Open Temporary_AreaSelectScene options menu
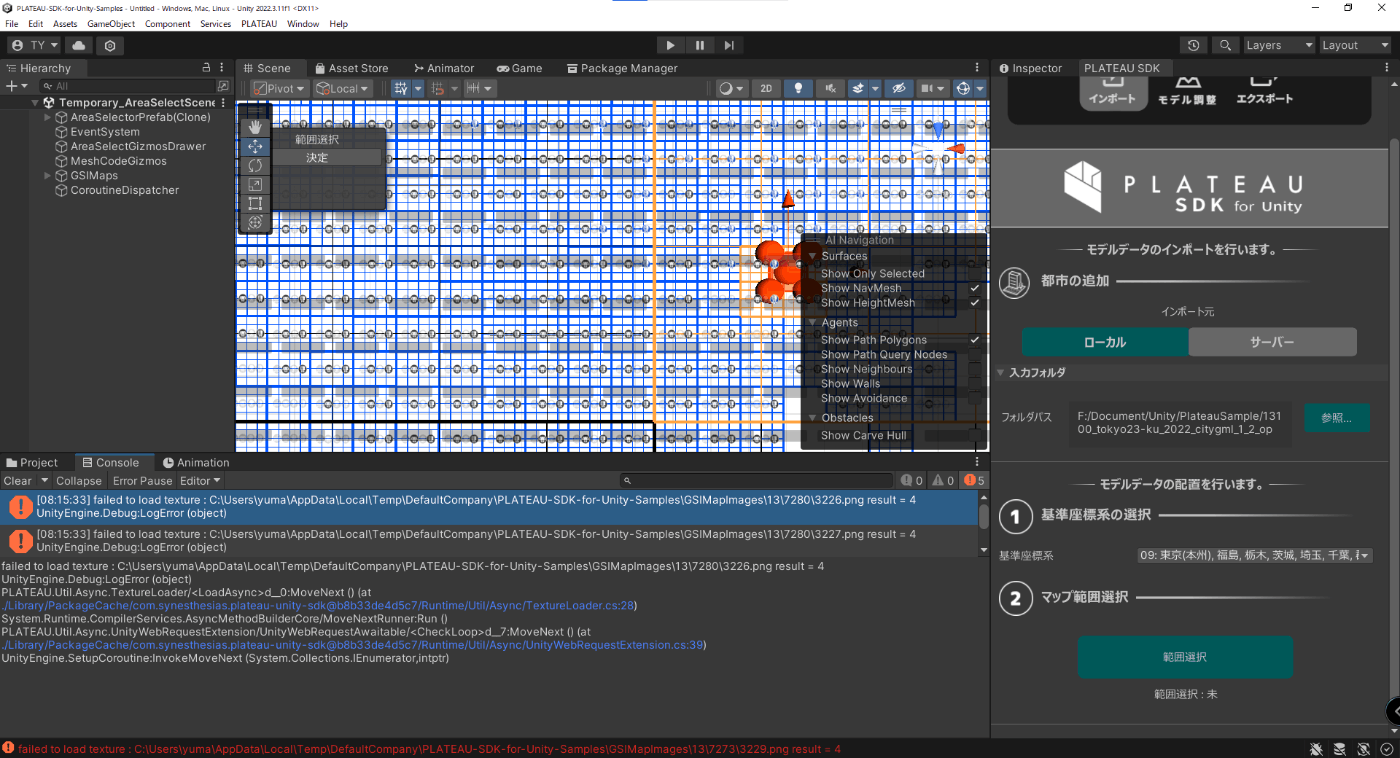 [x=223, y=103]
